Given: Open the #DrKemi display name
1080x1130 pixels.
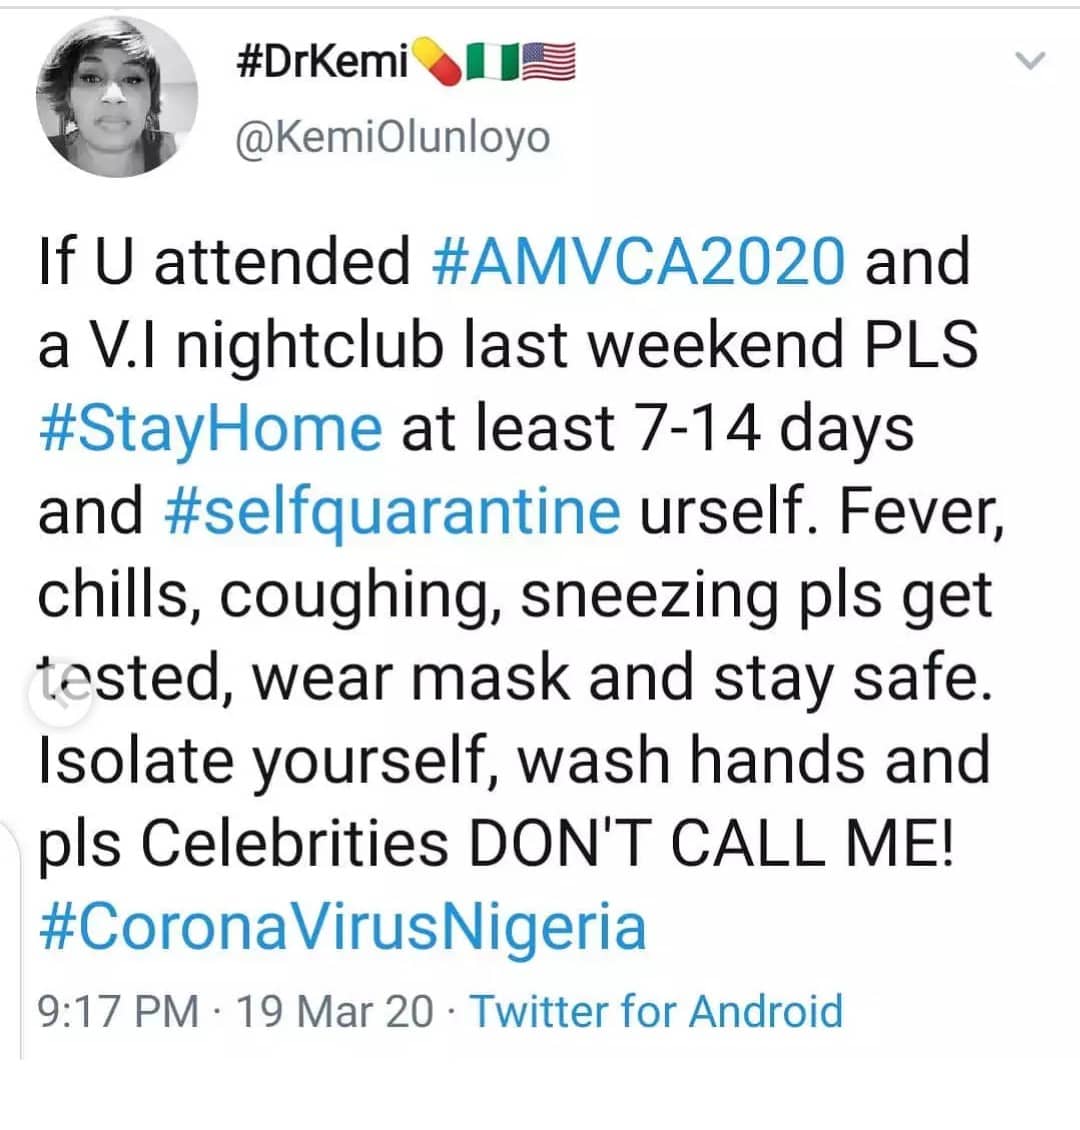Looking at the screenshot, I should click(325, 64).
